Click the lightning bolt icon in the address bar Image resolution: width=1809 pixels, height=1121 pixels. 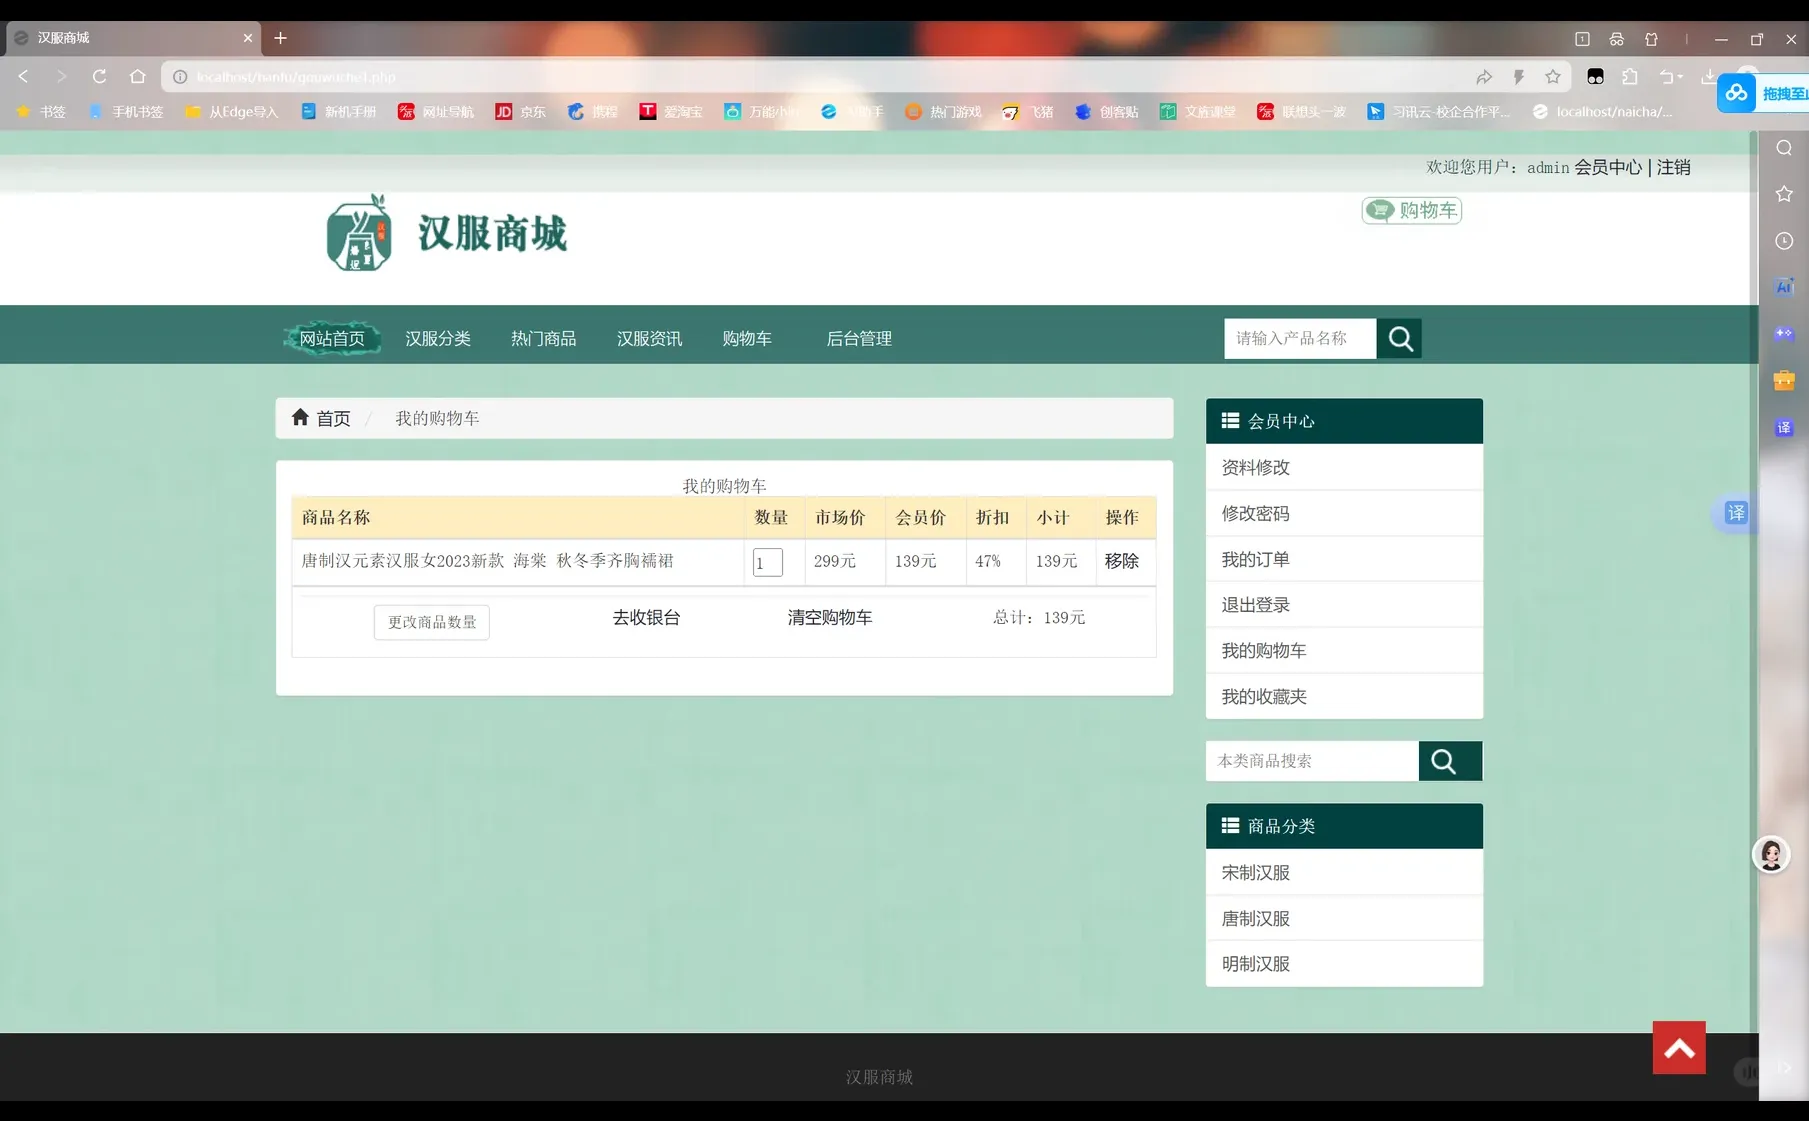[1519, 77]
